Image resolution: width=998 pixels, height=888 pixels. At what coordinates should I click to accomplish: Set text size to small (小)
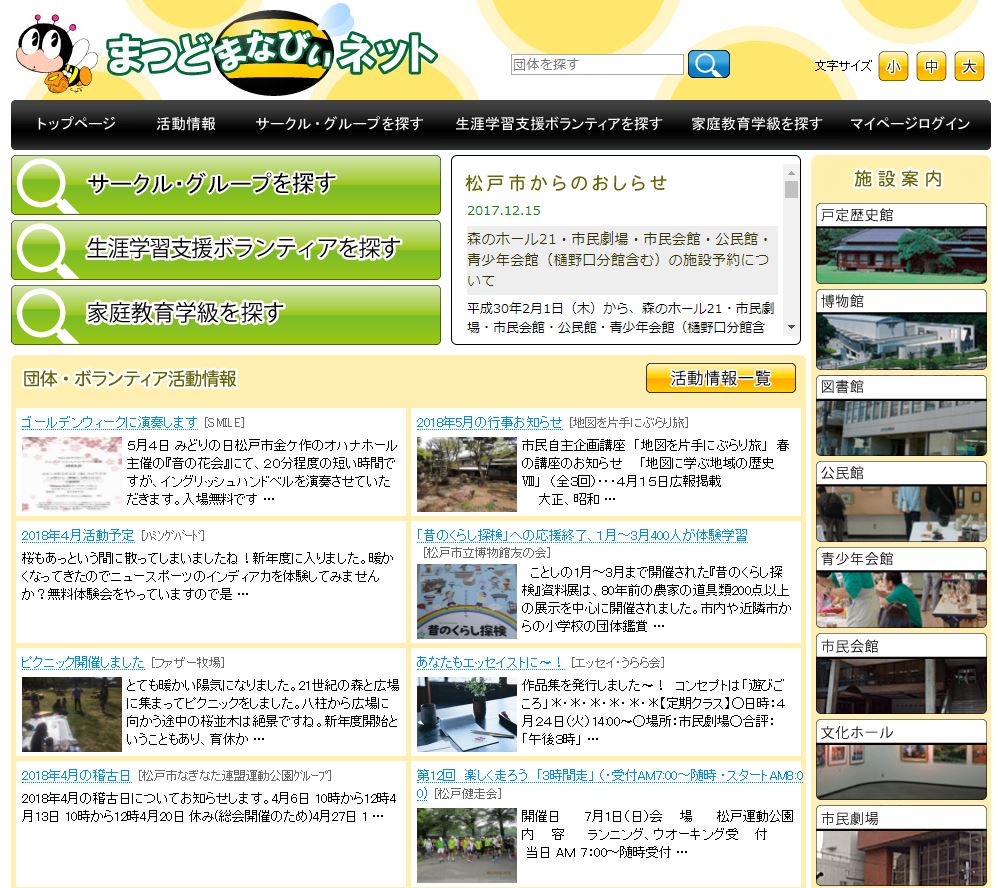click(893, 67)
